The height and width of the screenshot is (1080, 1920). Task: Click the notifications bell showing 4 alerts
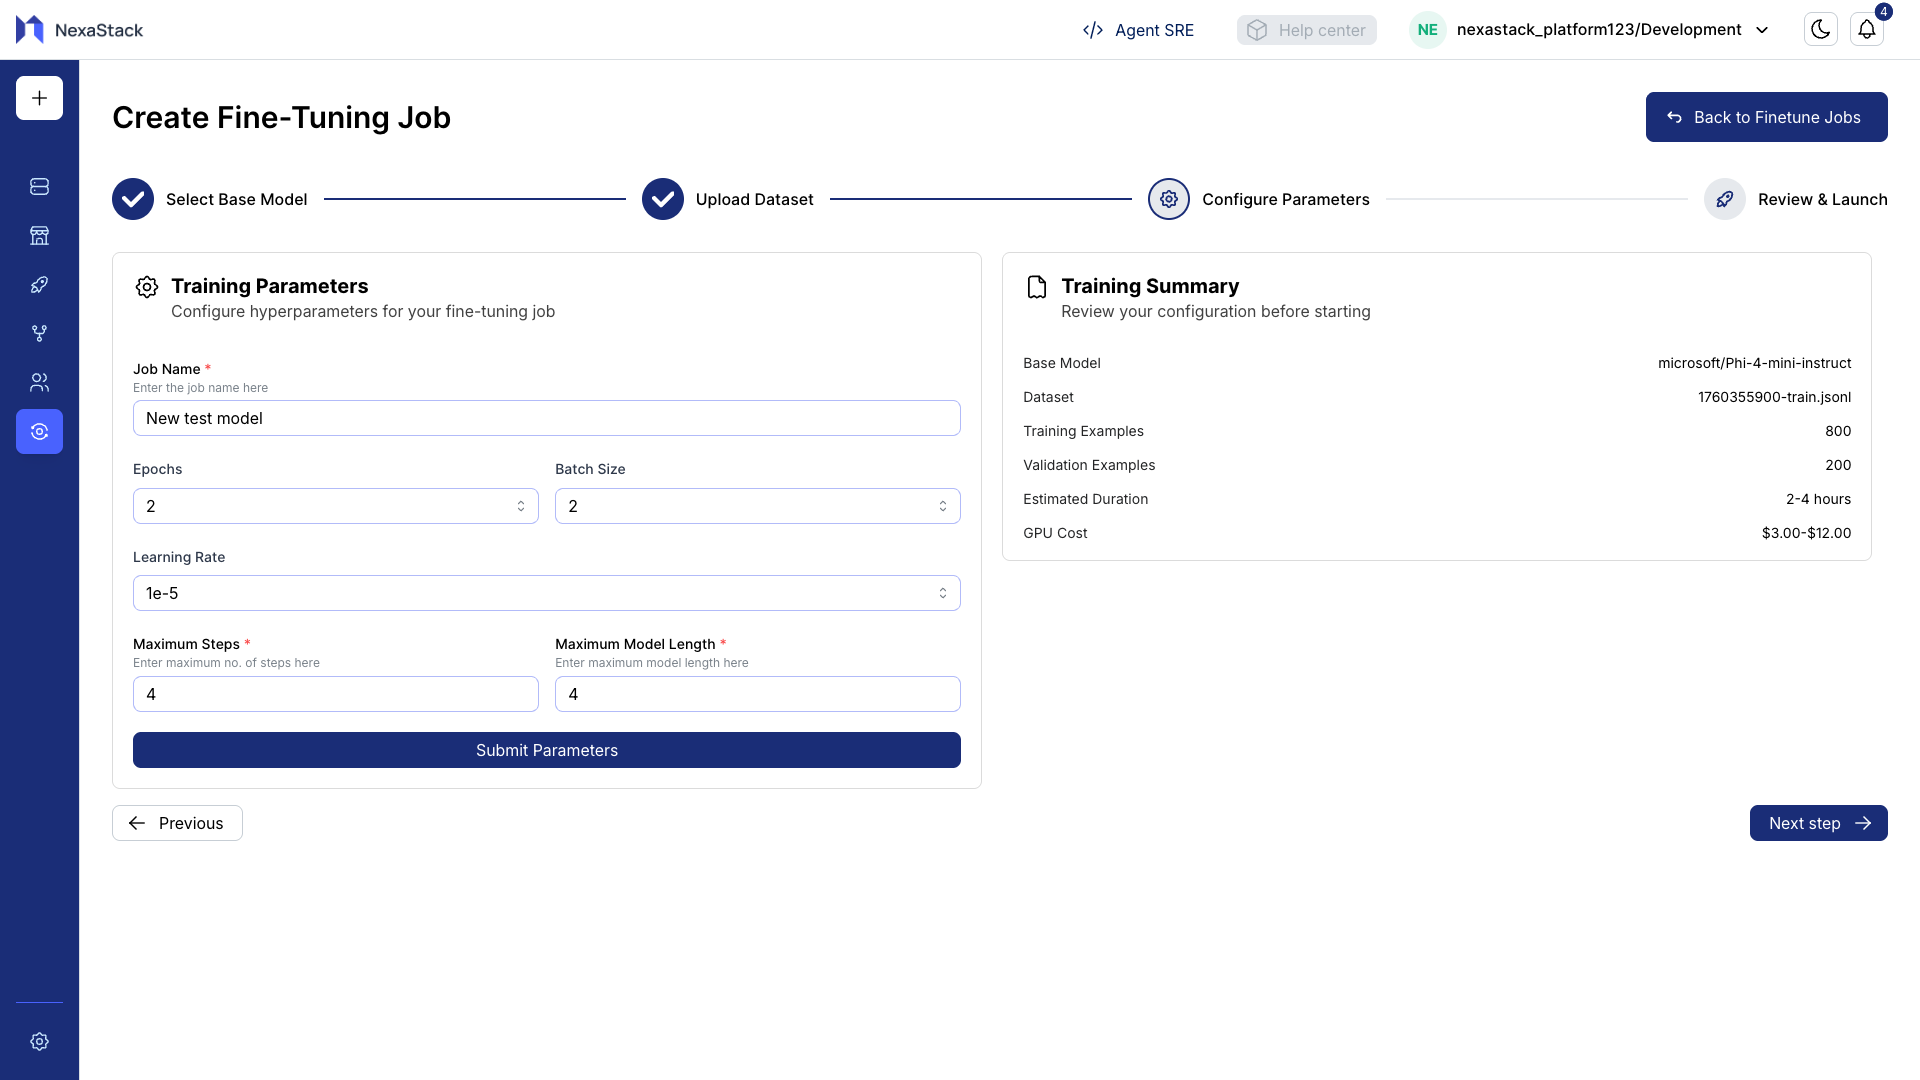1868,29
